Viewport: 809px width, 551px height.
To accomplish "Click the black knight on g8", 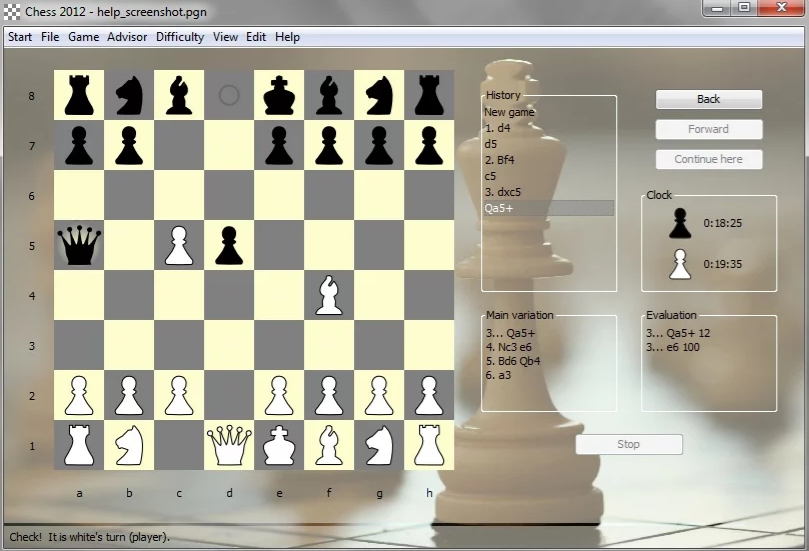I will (379, 95).
